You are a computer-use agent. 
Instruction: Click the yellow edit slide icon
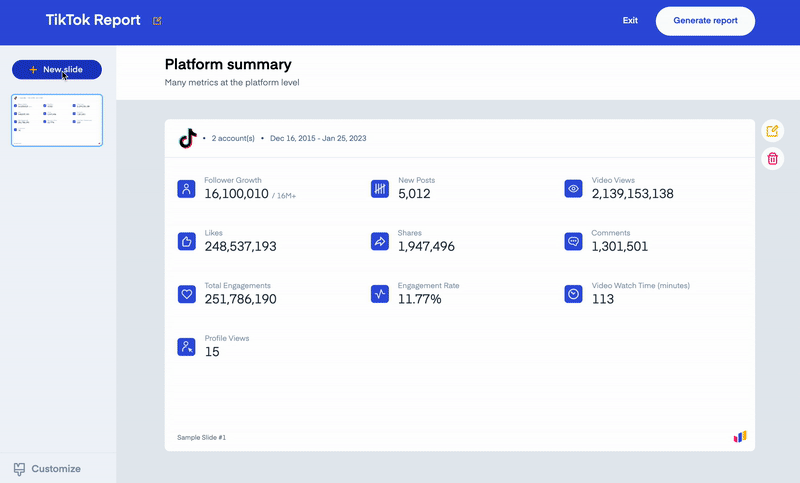pyautogui.click(x=772, y=131)
